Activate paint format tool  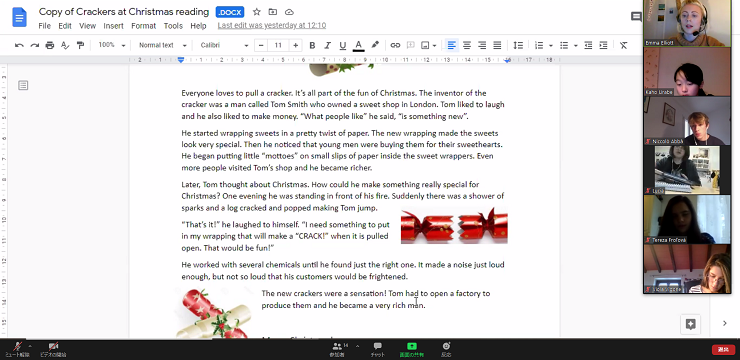point(80,45)
